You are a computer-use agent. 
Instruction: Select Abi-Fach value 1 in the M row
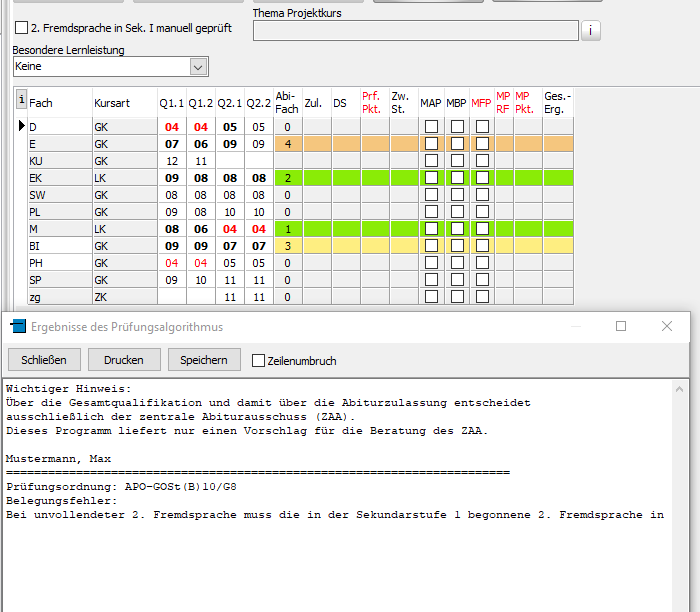pyautogui.click(x=288, y=229)
